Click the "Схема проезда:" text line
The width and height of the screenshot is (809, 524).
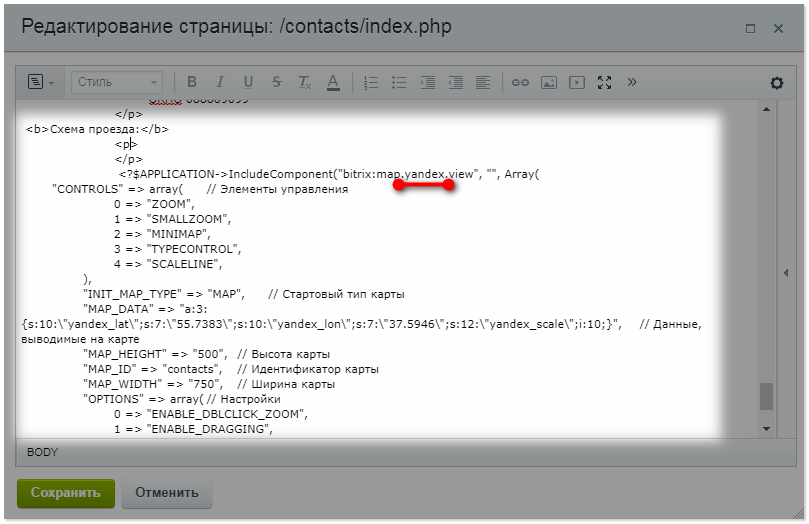tap(98, 129)
